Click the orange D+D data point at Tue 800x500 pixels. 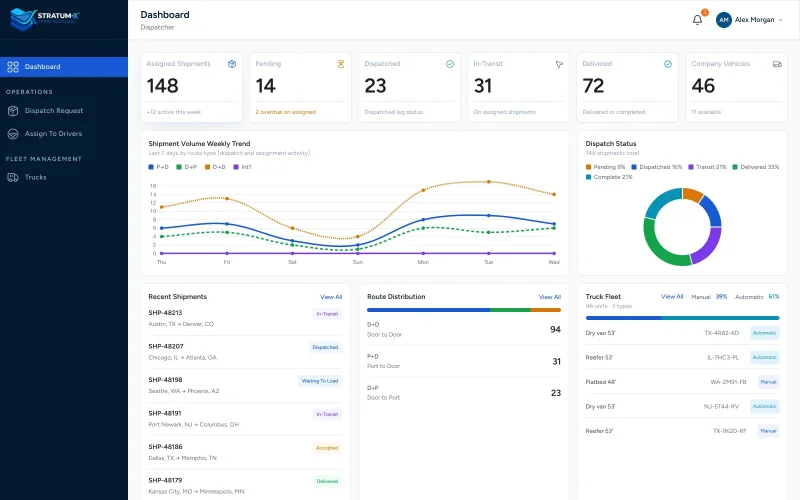tap(488, 182)
